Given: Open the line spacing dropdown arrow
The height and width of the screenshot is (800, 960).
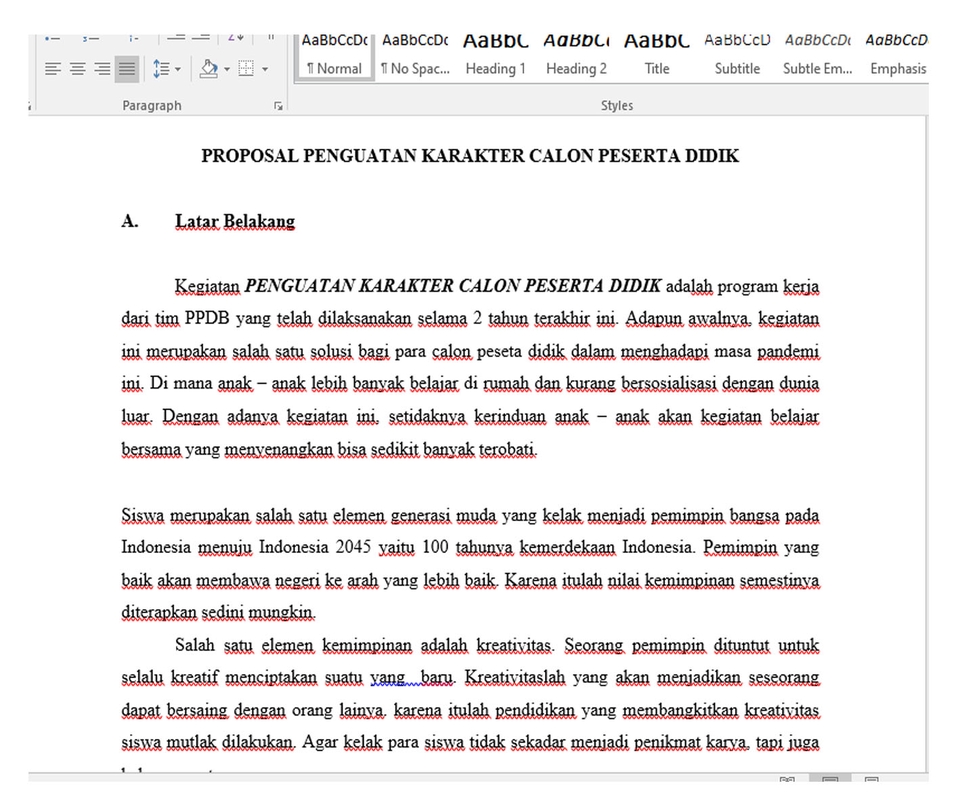Looking at the screenshot, I should [x=178, y=69].
